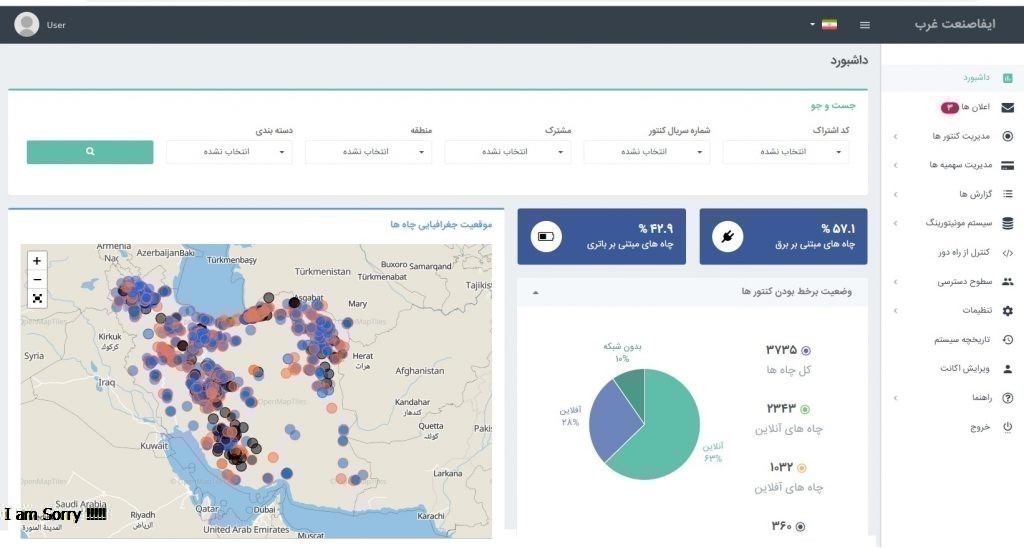Zoom out on the wells map
1024x548 pixels.
(x=37, y=280)
